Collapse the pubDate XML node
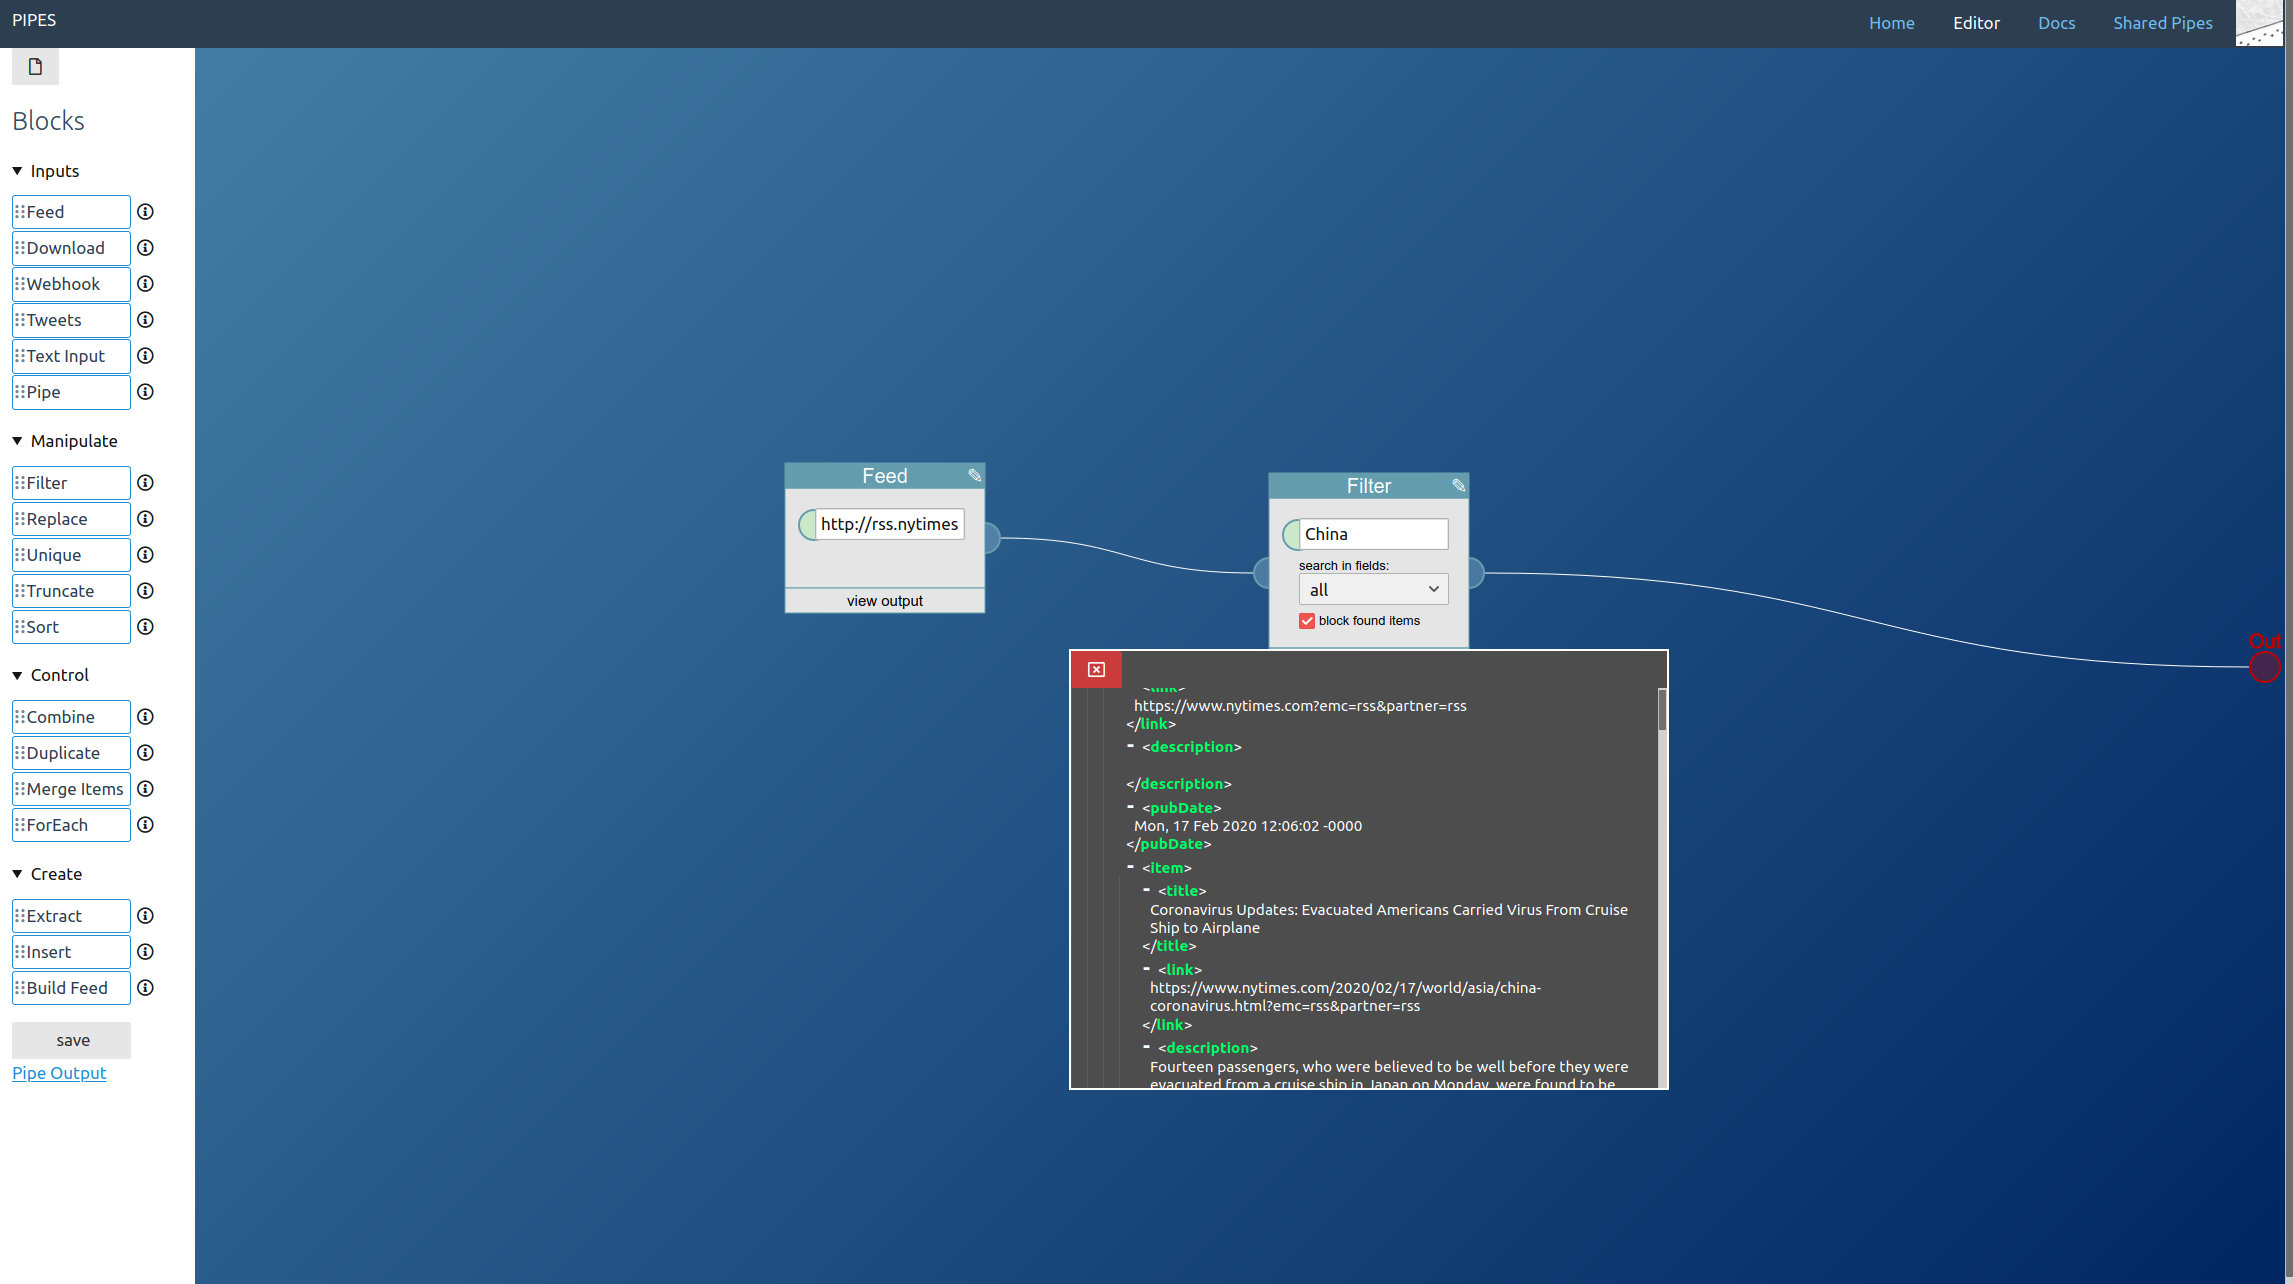This screenshot has height=1284, width=2294. pos(1130,807)
